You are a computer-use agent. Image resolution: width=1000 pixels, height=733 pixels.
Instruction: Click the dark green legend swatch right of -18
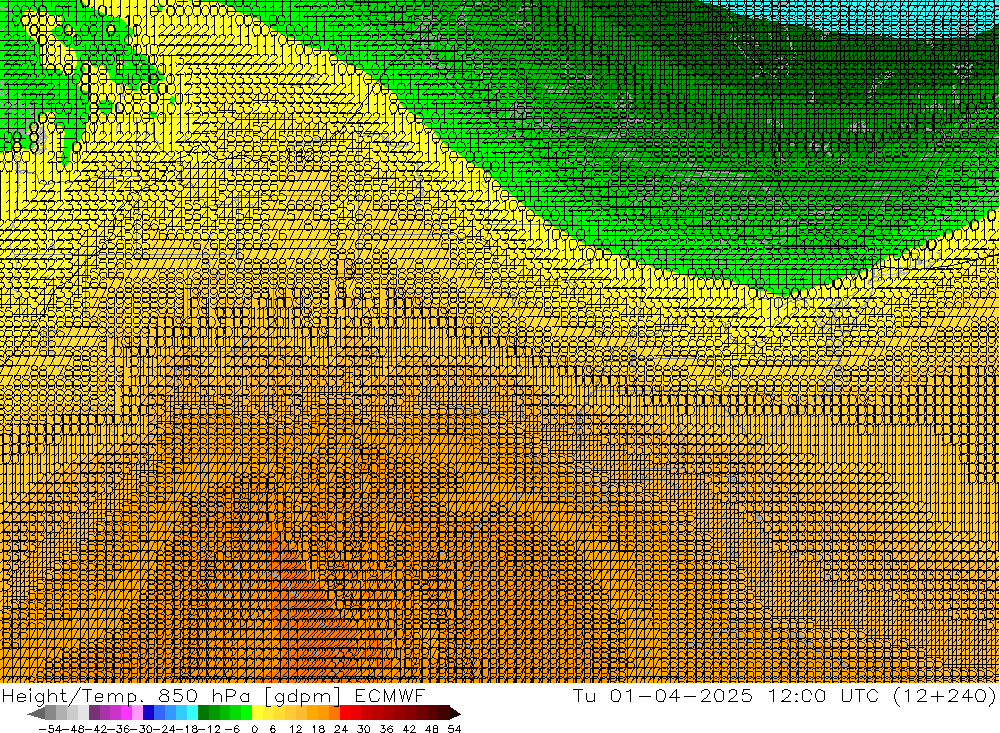(x=203, y=713)
